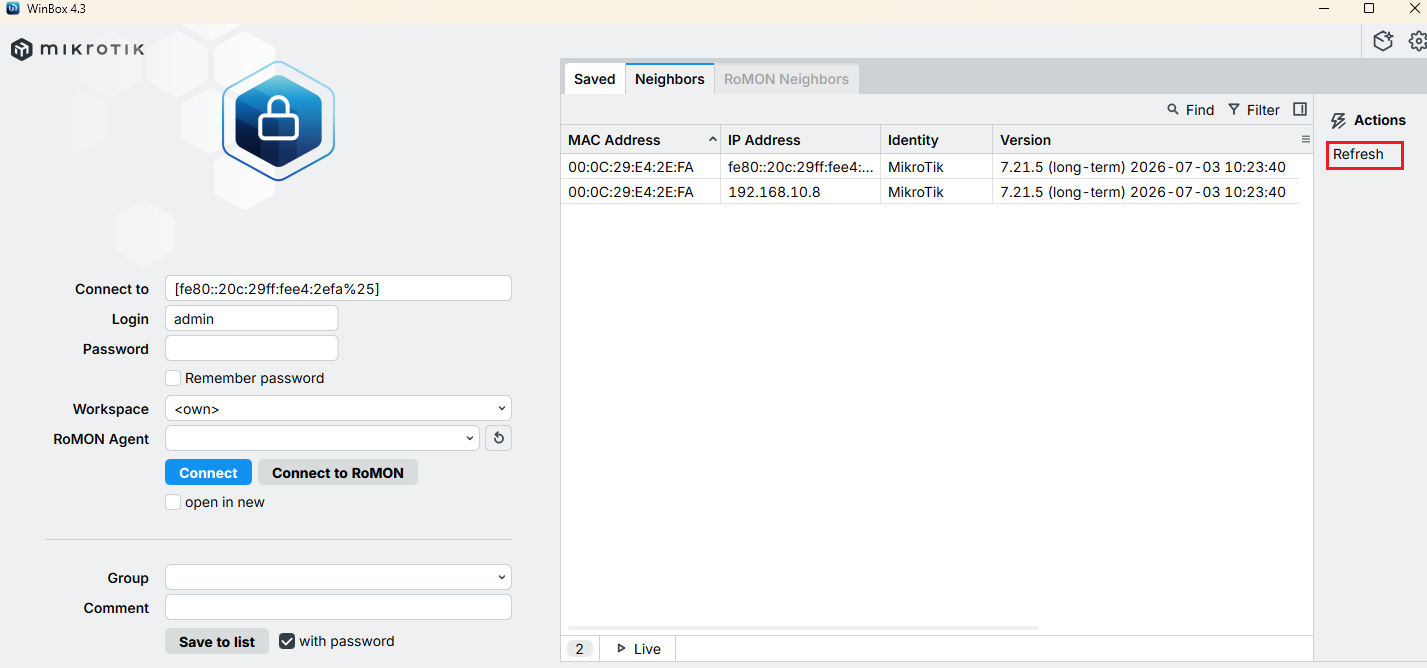
Task: Click Connect to RoMON button
Action: [x=338, y=473]
